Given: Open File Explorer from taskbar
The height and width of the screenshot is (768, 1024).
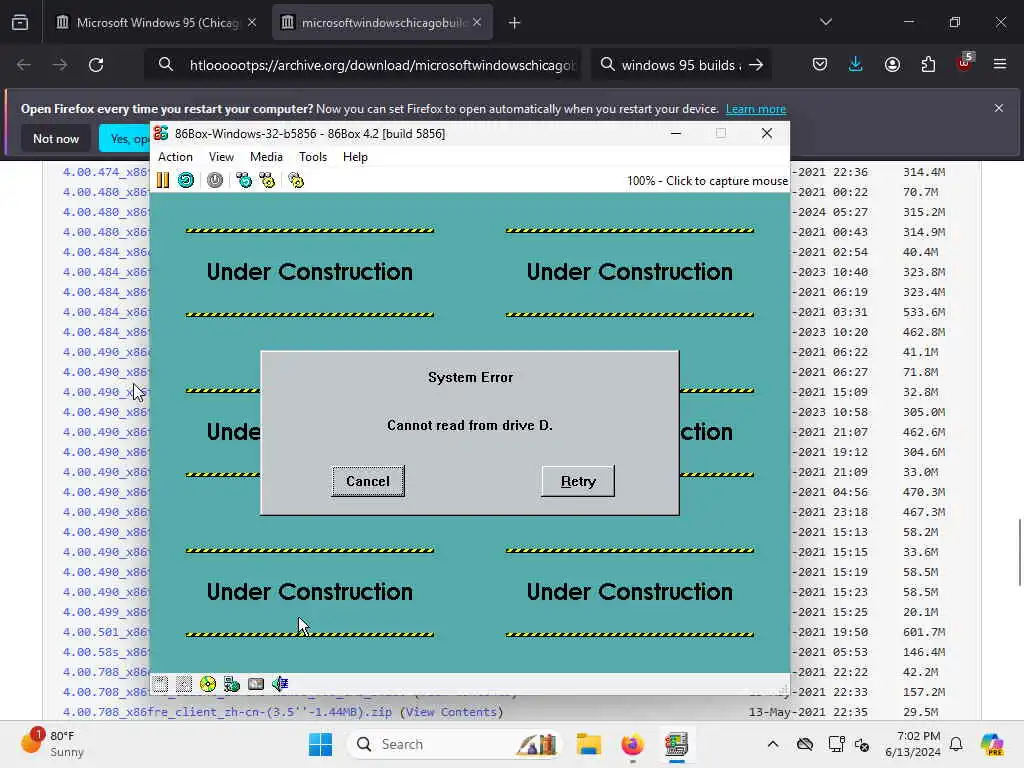Looking at the screenshot, I should point(588,744).
